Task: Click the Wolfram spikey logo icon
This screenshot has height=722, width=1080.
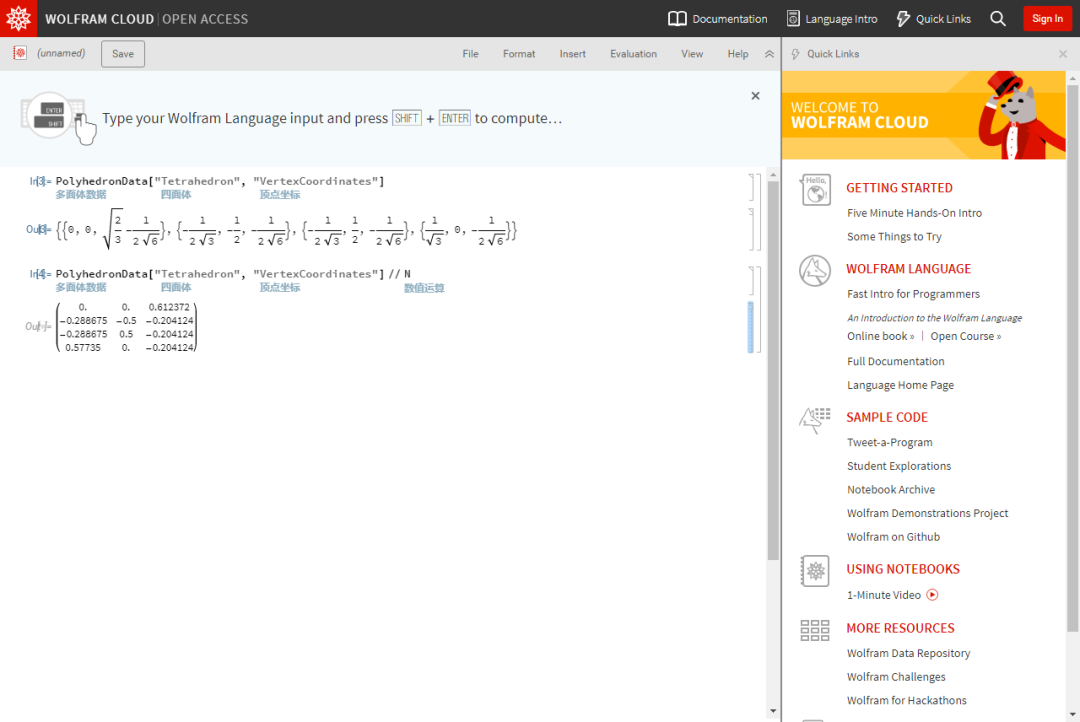Action: [18, 18]
